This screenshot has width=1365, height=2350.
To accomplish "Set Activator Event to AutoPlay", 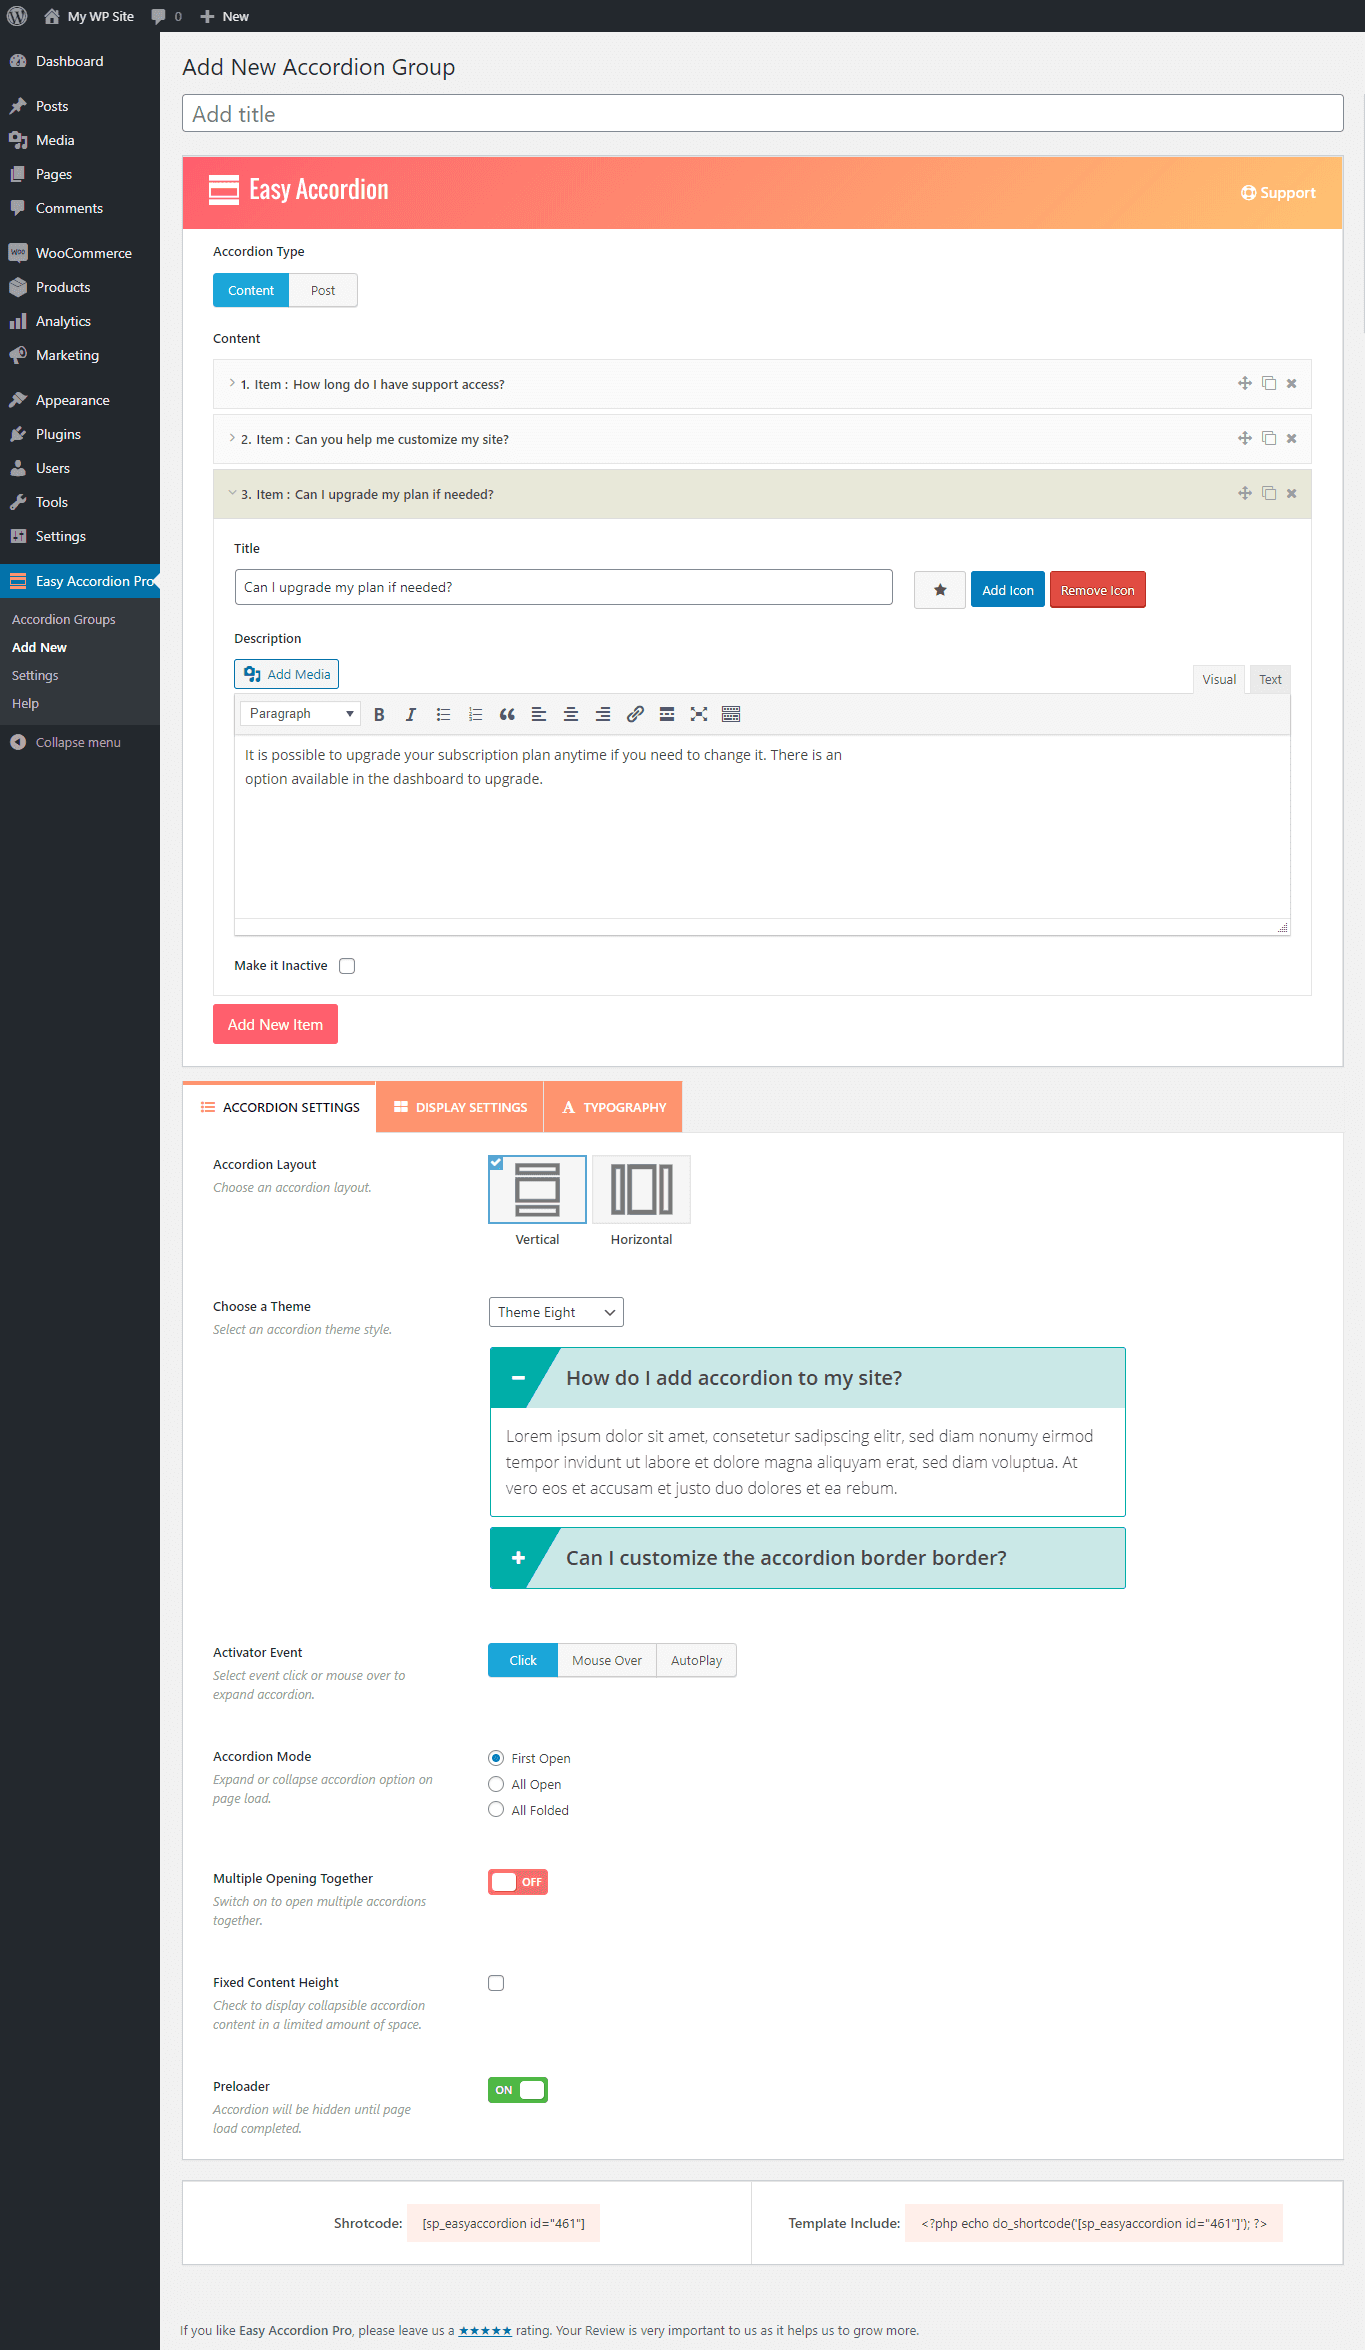I will coord(697,1660).
